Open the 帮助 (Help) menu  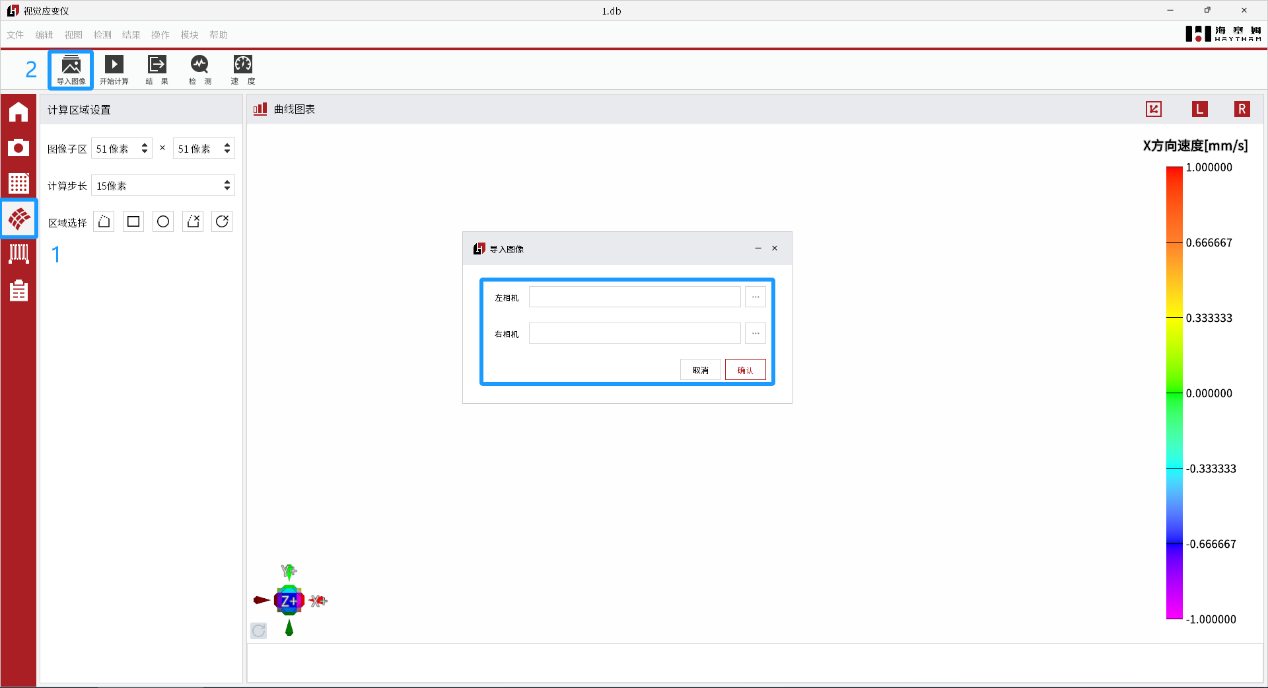click(218, 34)
